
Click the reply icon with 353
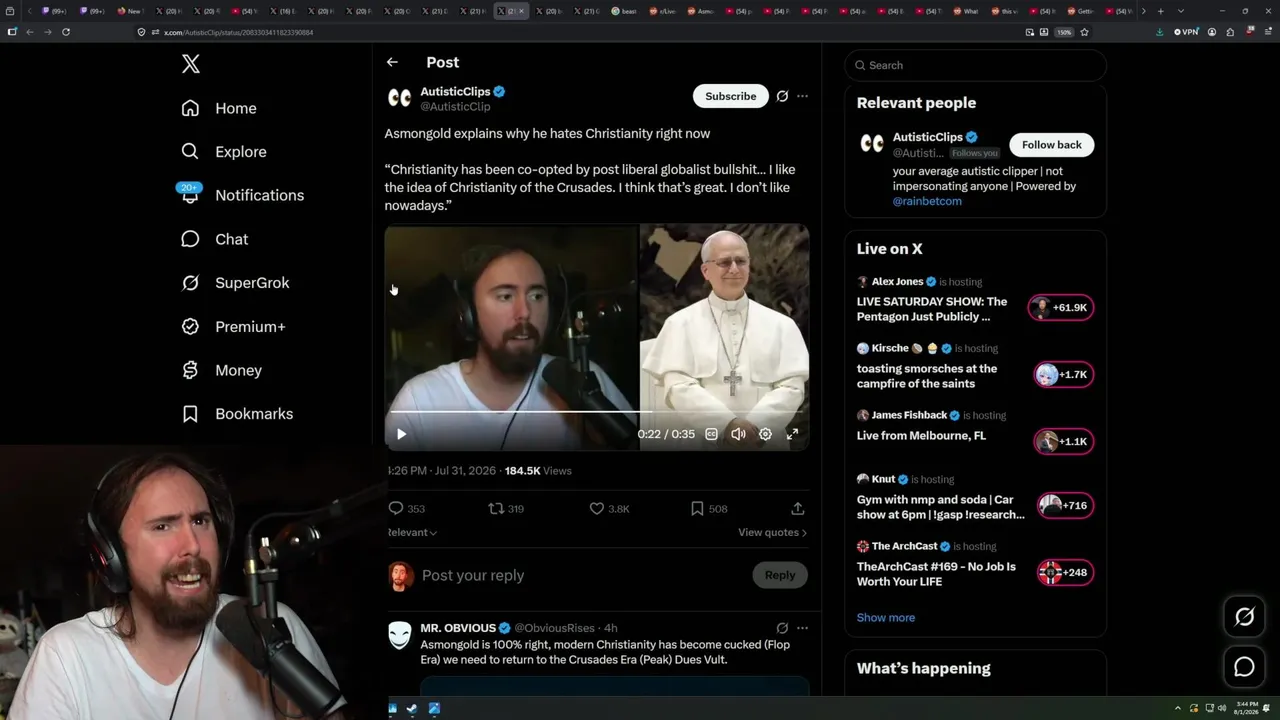(396, 509)
